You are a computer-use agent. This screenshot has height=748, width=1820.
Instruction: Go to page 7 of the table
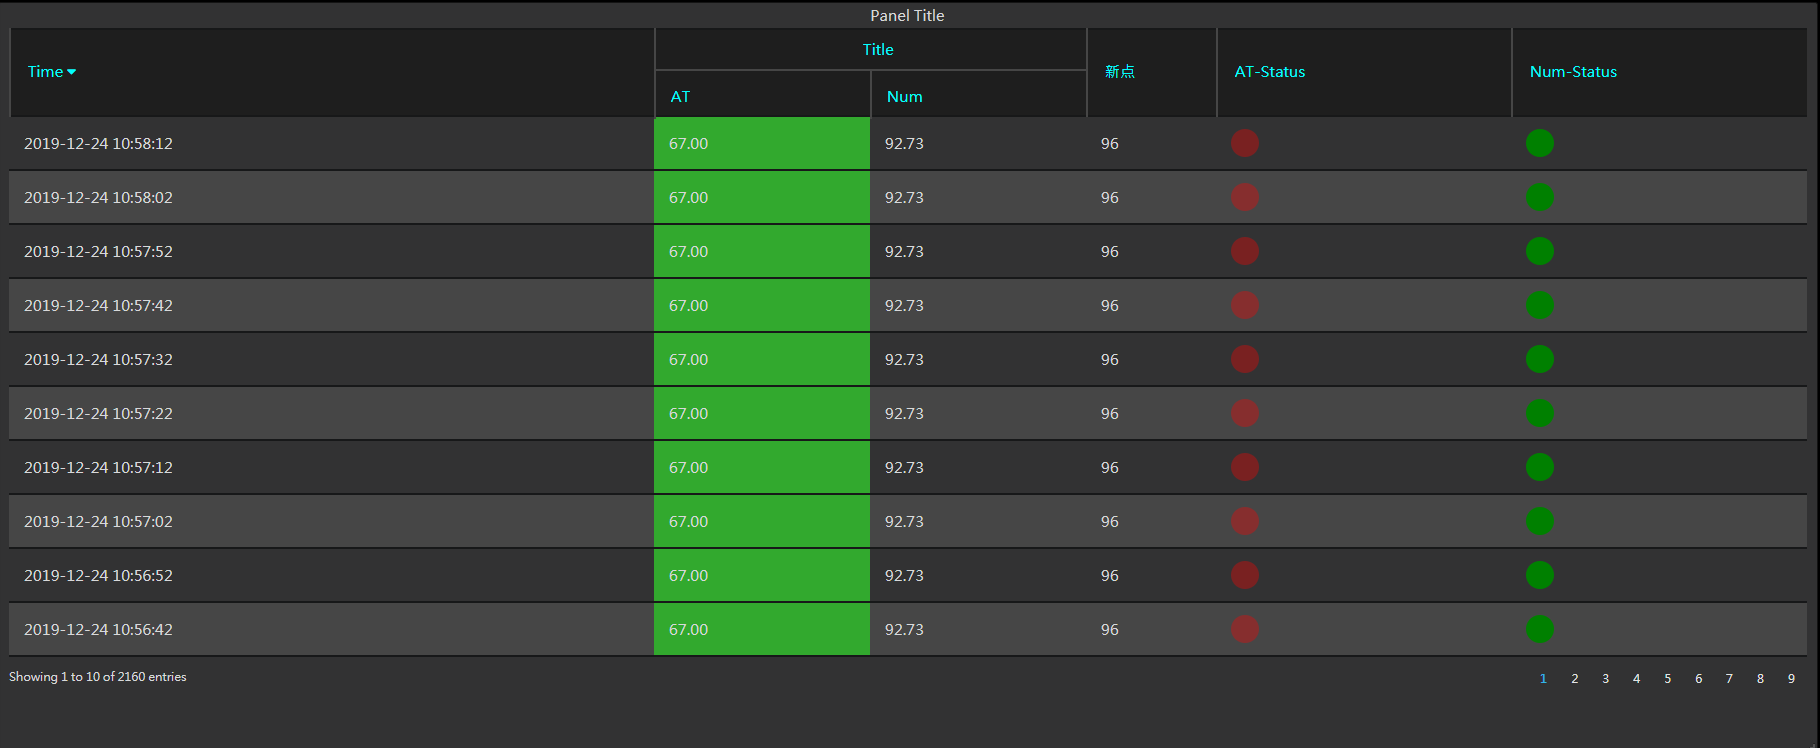tap(1729, 678)
